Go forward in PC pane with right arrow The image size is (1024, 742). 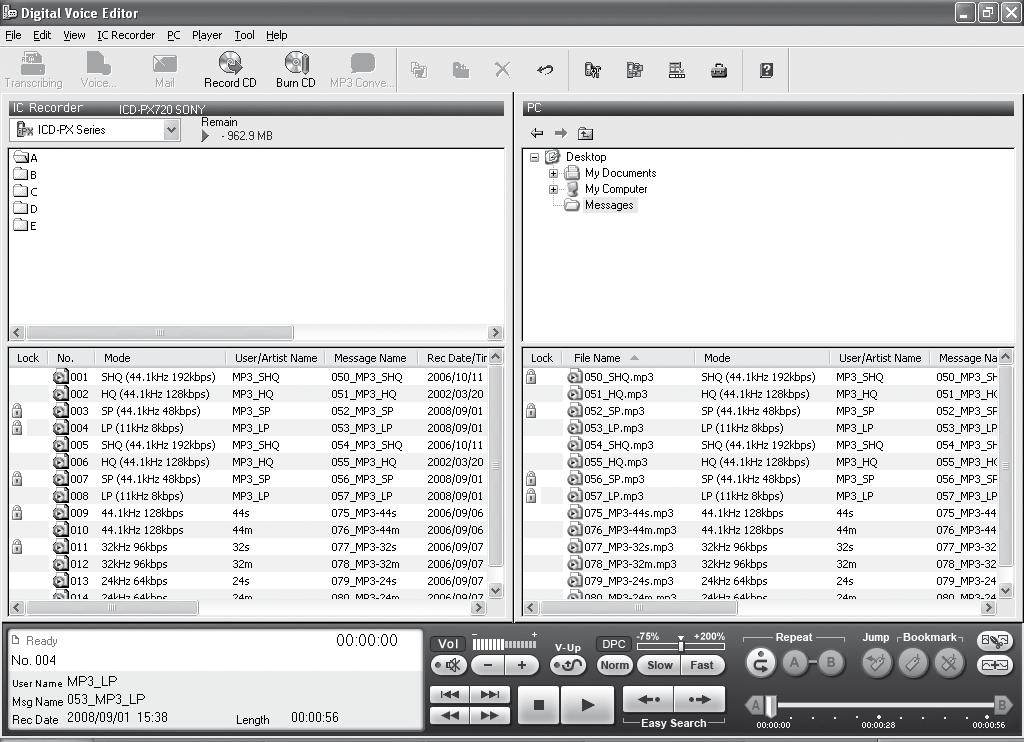560,133
